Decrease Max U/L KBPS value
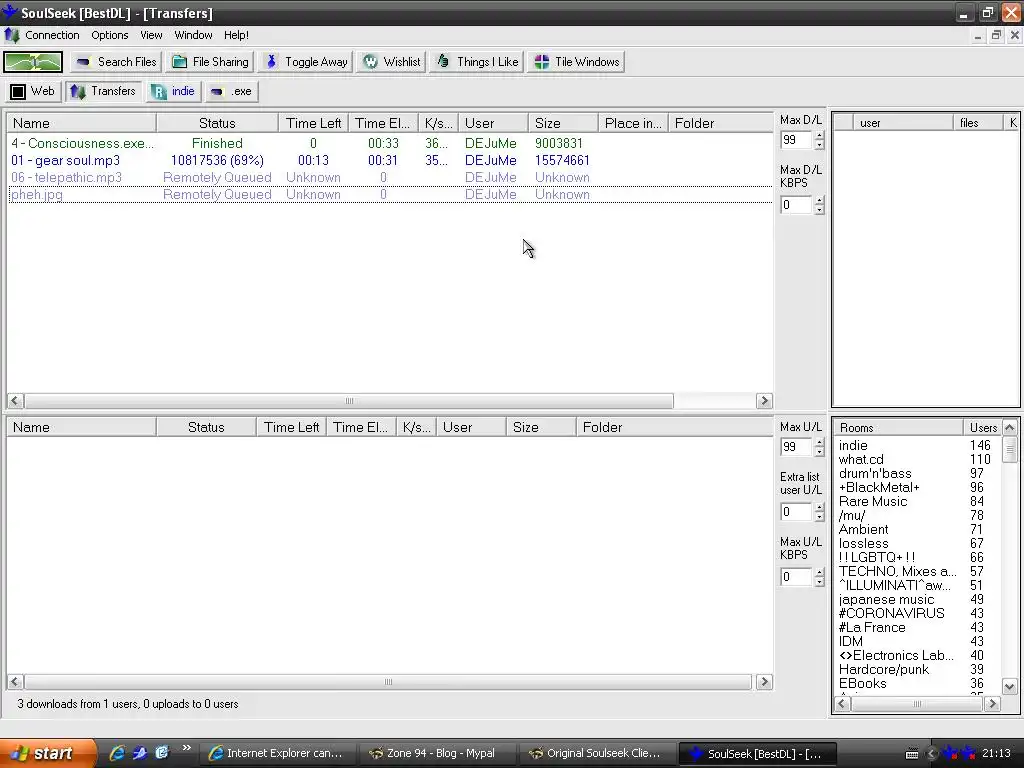Viewport: 1024px width, 768px height. coord(819,582)
